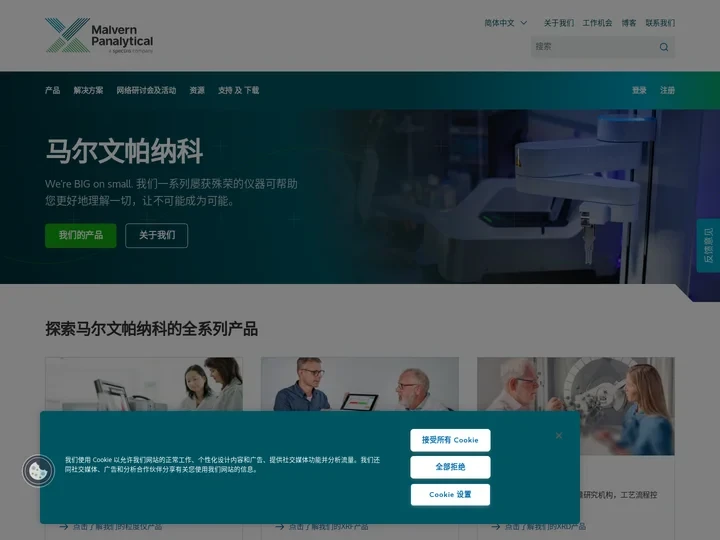Click the 全部拒绝 button
The image size is (720, 540).
pyautogui.click(x=450, y=467)
